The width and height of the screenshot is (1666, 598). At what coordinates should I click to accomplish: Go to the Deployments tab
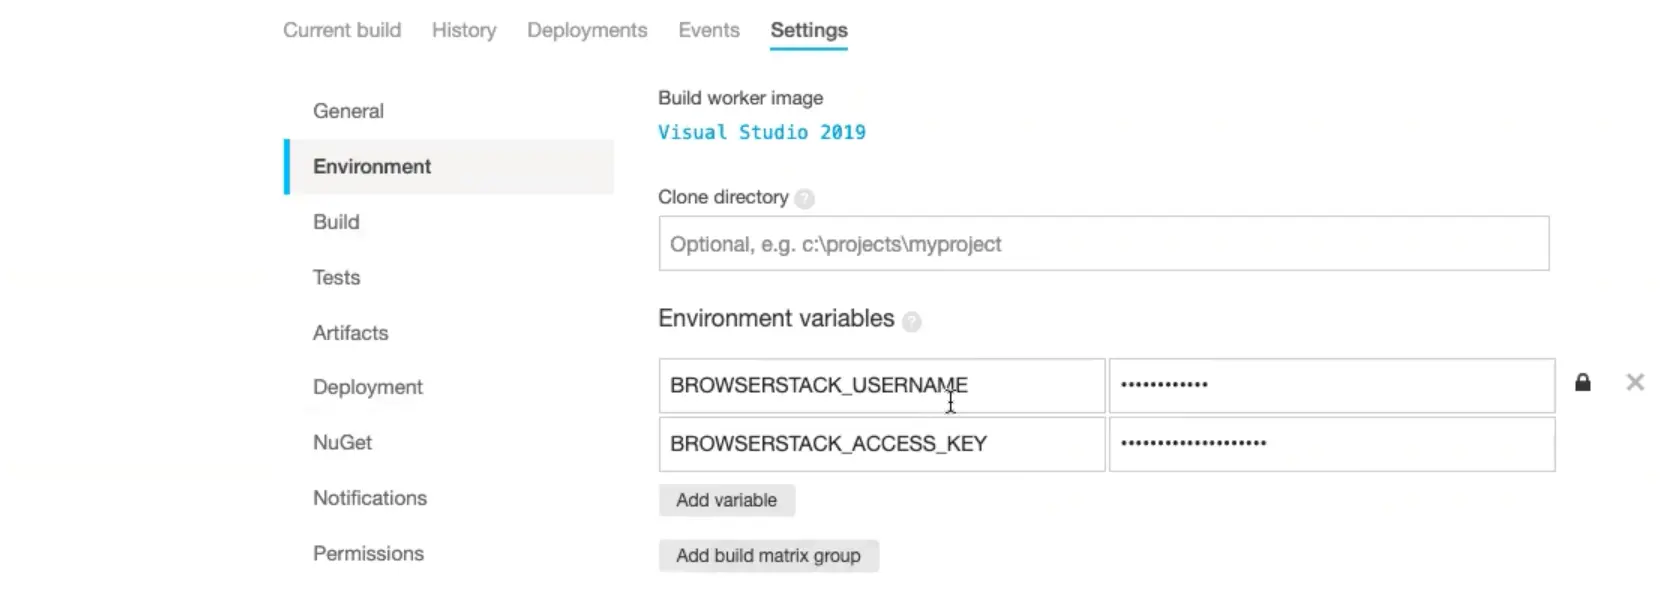[x=587, y=30]
